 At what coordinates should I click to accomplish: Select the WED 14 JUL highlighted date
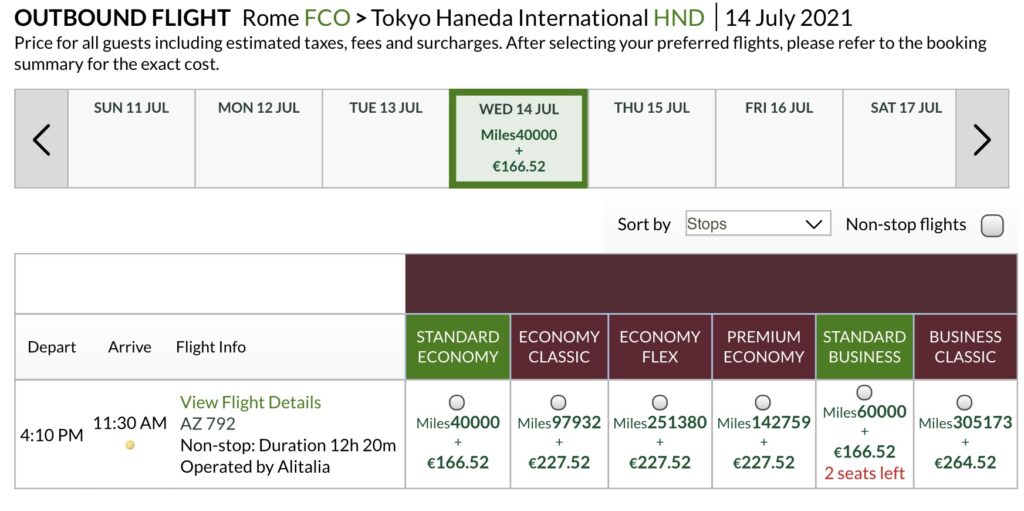tap(519, 138)
